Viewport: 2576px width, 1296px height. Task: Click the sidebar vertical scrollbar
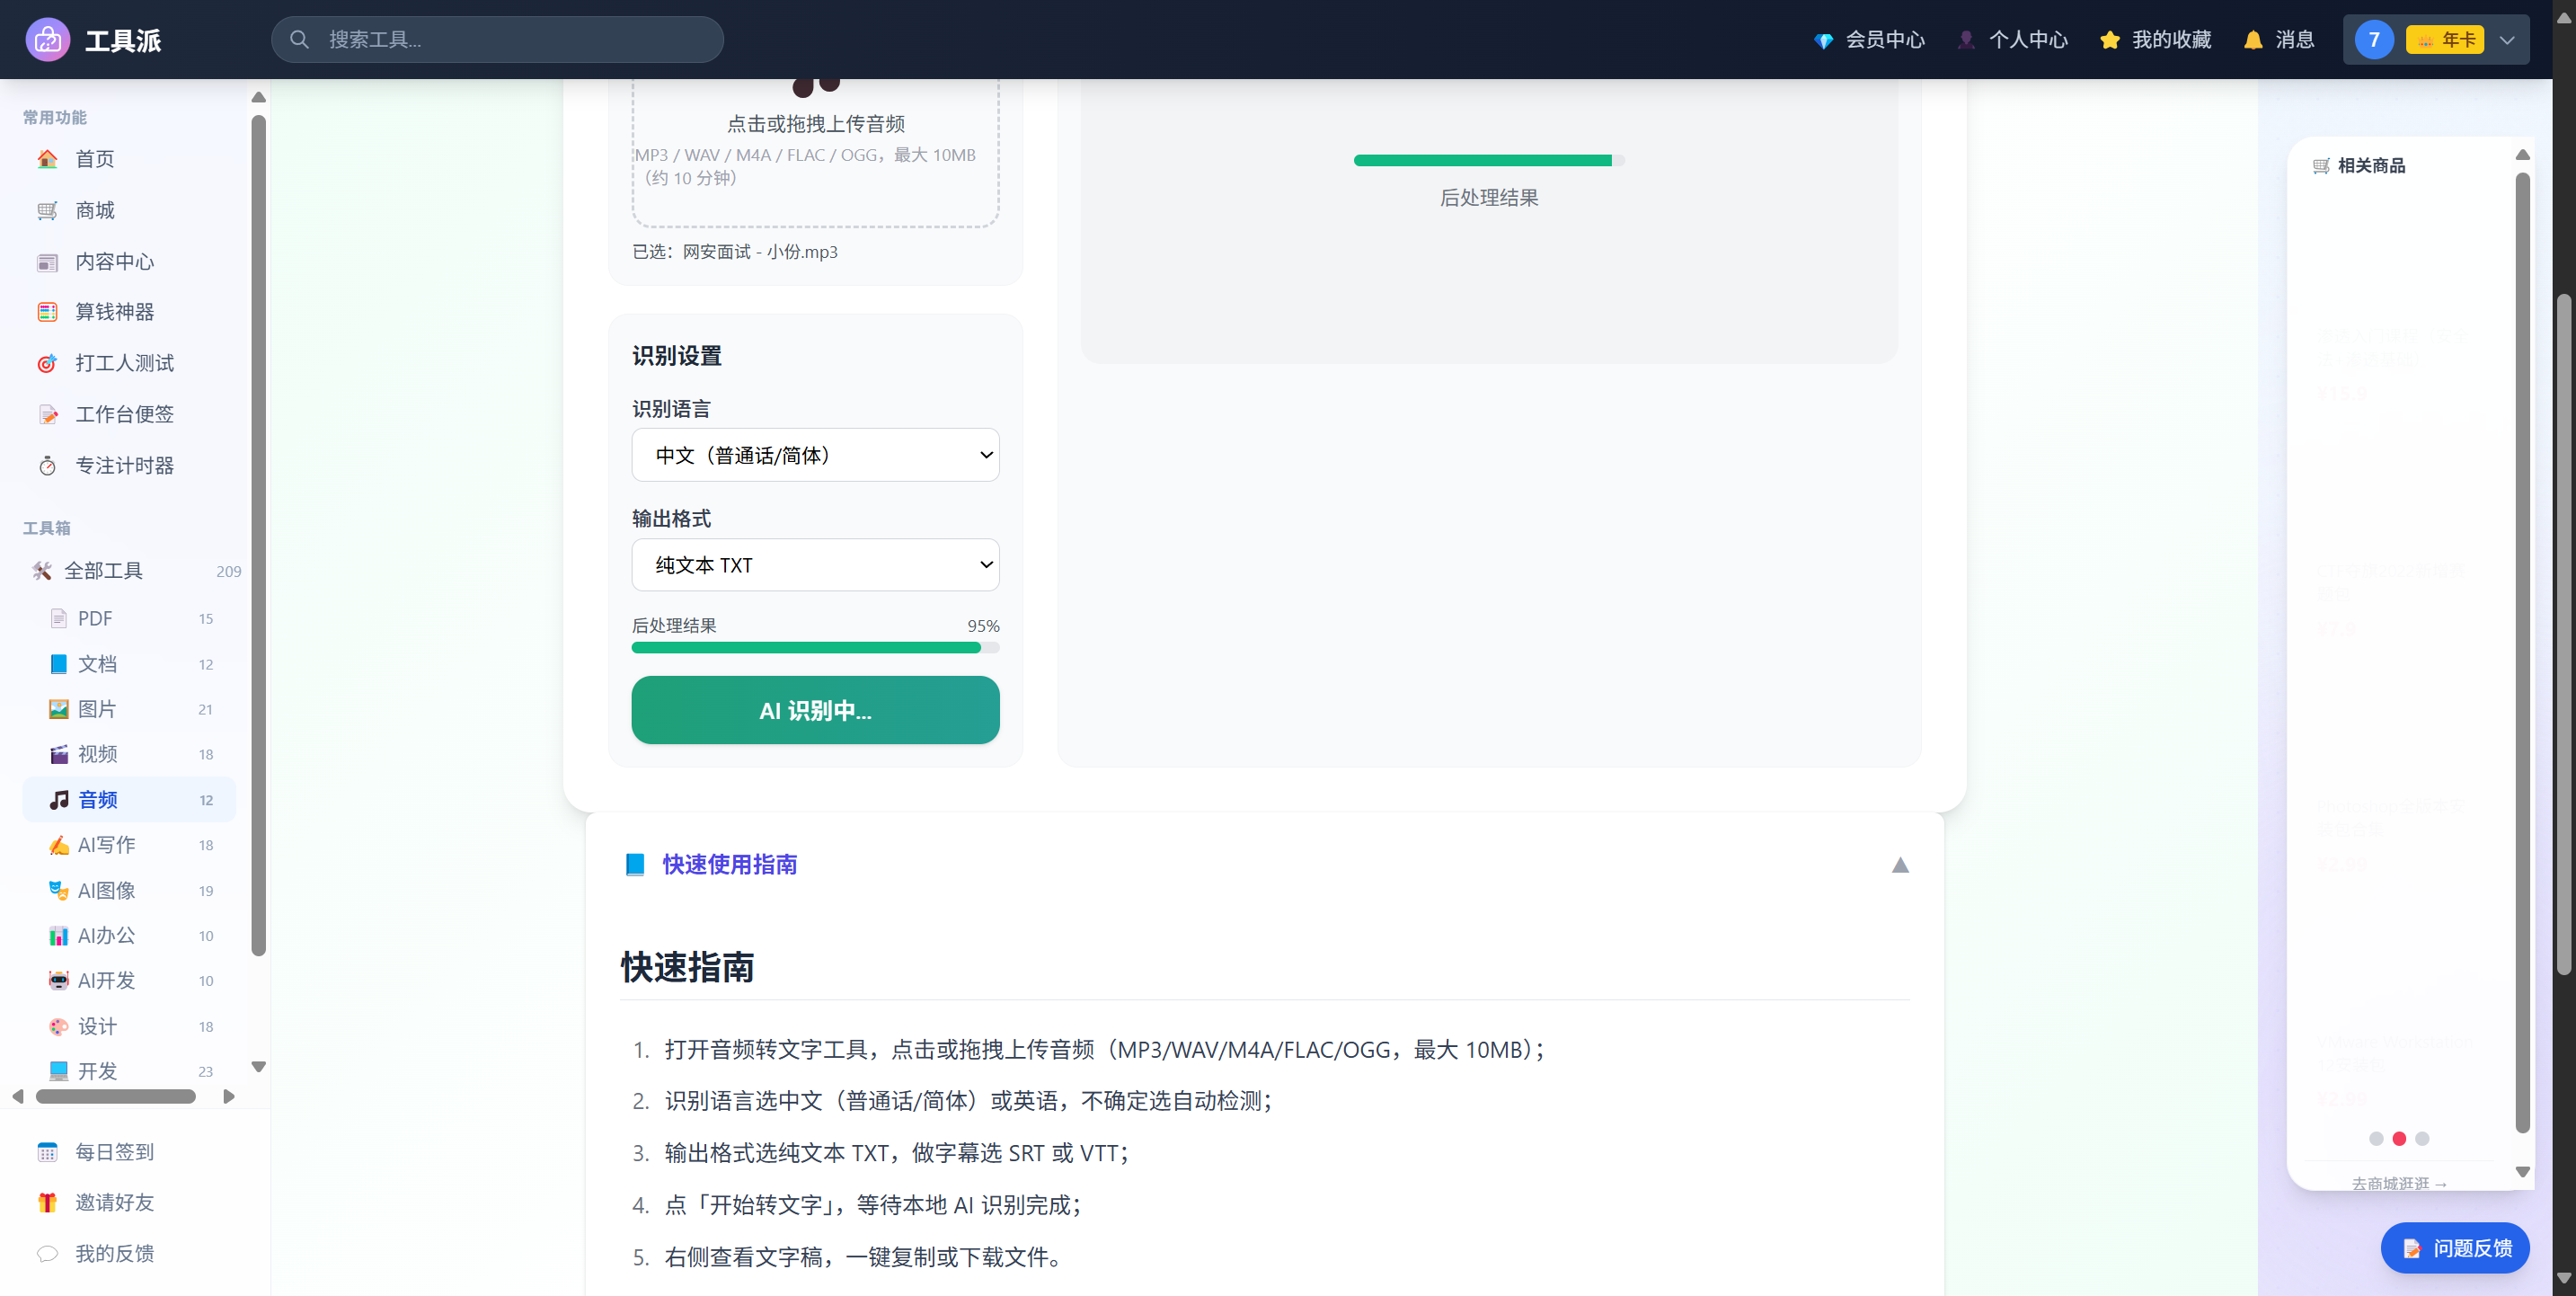(x=258, y=535)
